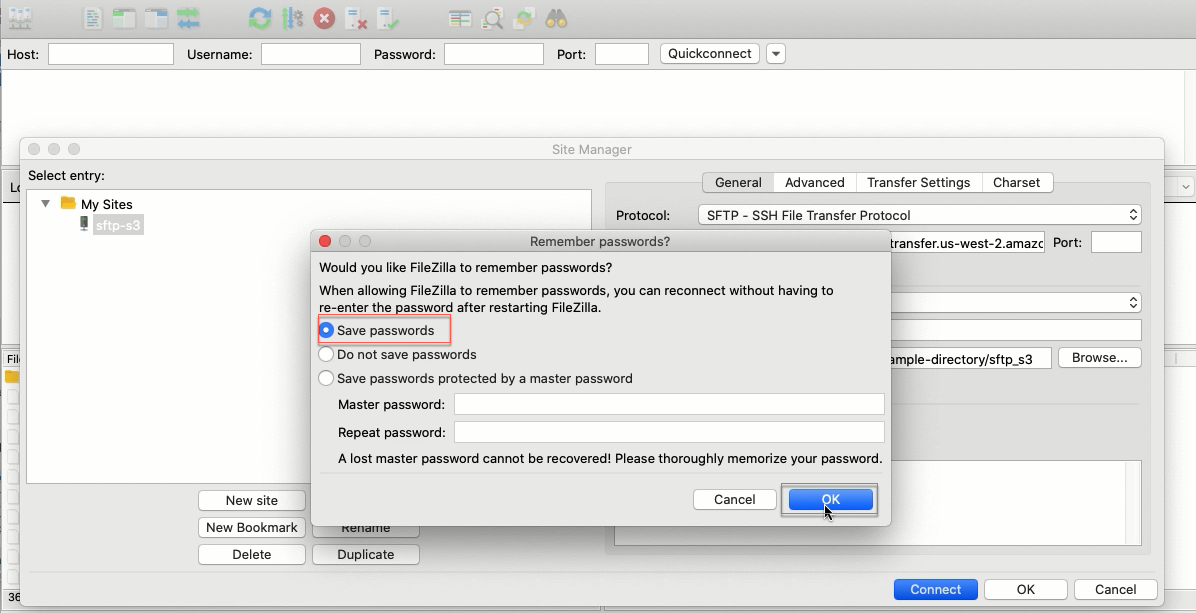Click the Quickconnect Host input field
This screenshot has width=1196, height=613.
click(x=111, y=54)
